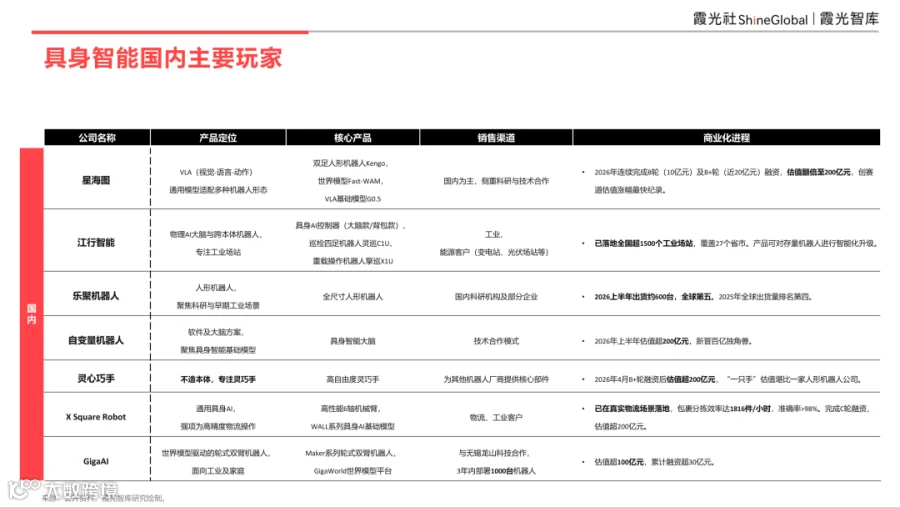Click 已落地全国超1500个工业场站 bold text
This screenshot has height=507, width=900.
(643, 243)
